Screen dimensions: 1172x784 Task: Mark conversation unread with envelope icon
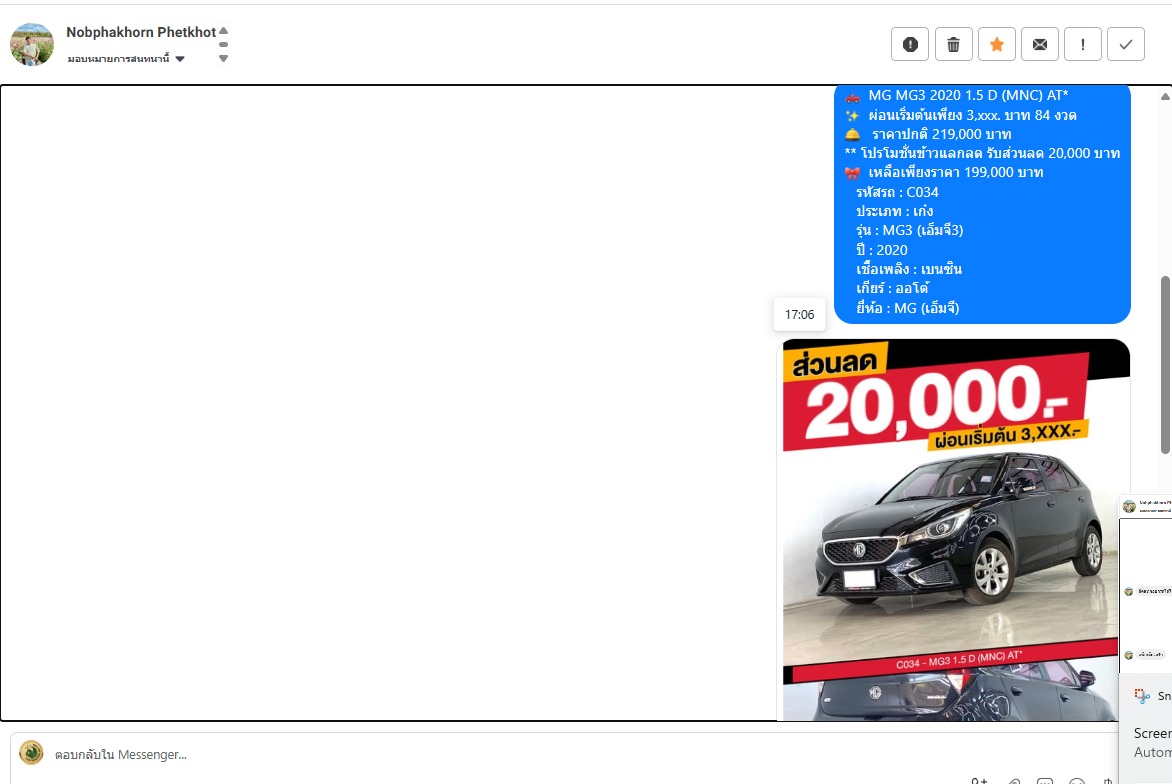(1040, 44)
